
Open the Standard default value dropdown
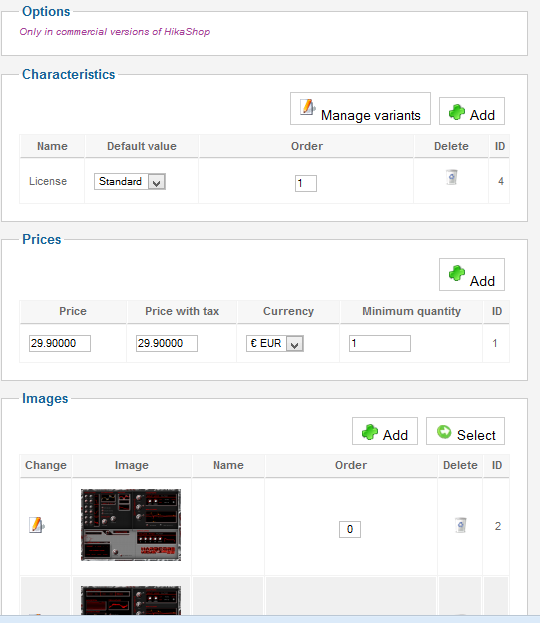click(x=130, y=182)
